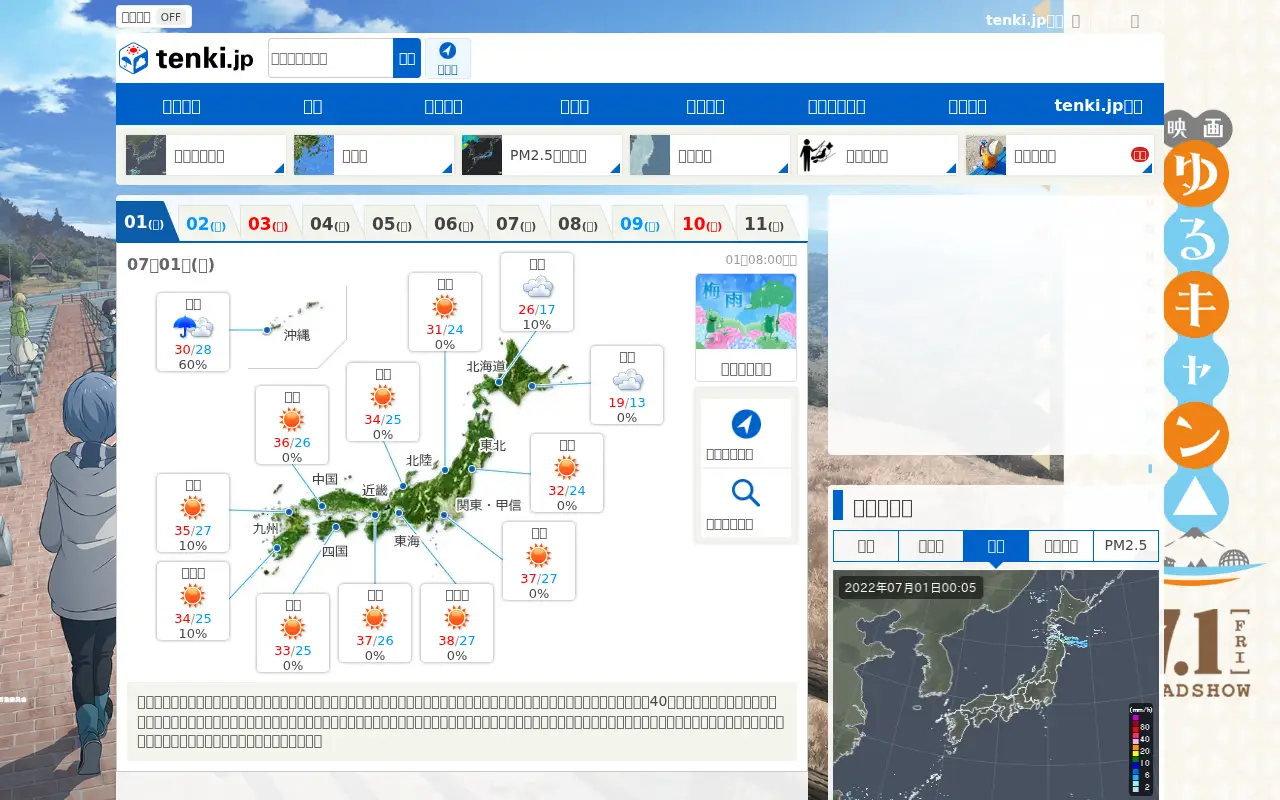The height and width of the screenshot is (800, 1280).
Task: Switch to the 02 date tab
Action: [206, 224]
